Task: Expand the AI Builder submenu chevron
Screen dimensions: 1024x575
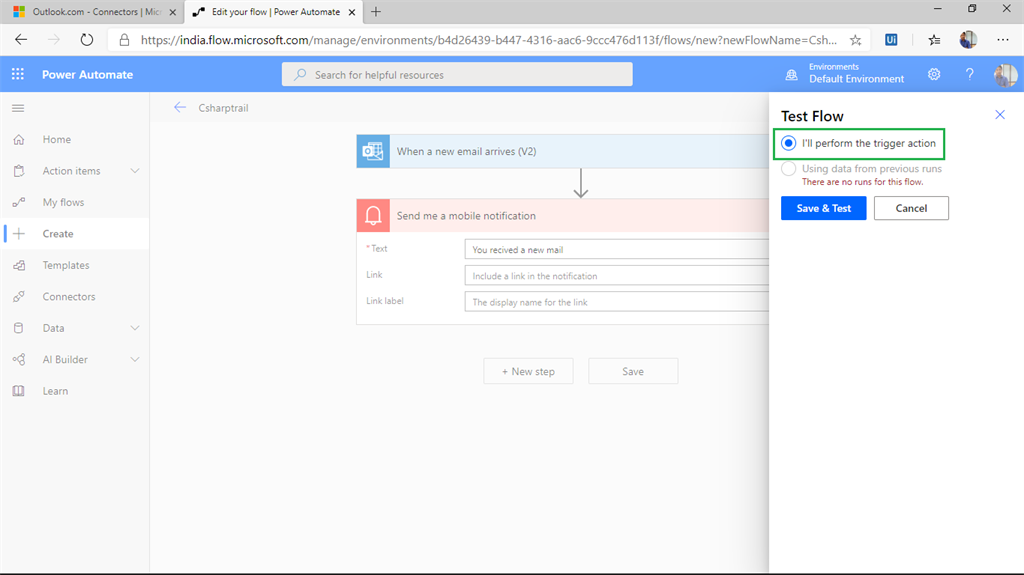Action: click(135, 359)
